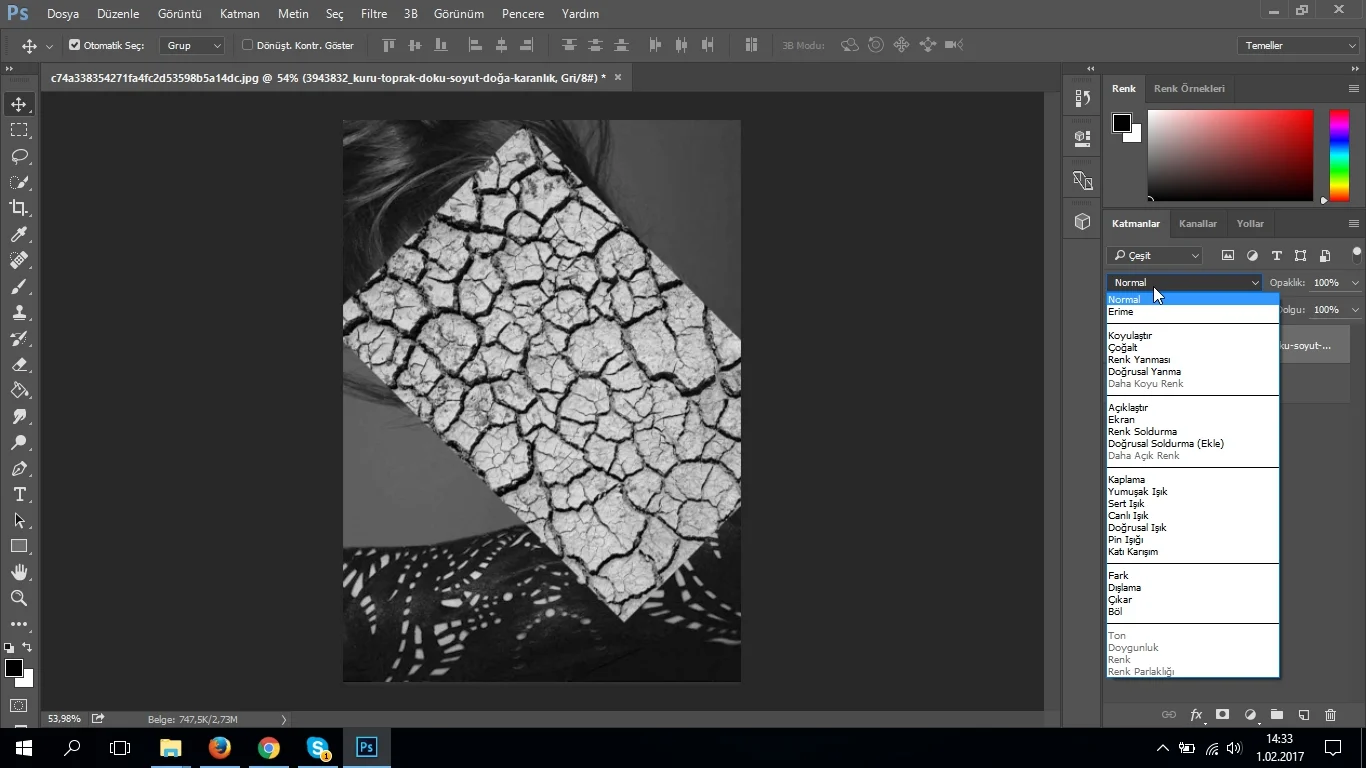Select the Rectangular Marquee tool
The image size is (1366, 768).
(x=19, y=130)
